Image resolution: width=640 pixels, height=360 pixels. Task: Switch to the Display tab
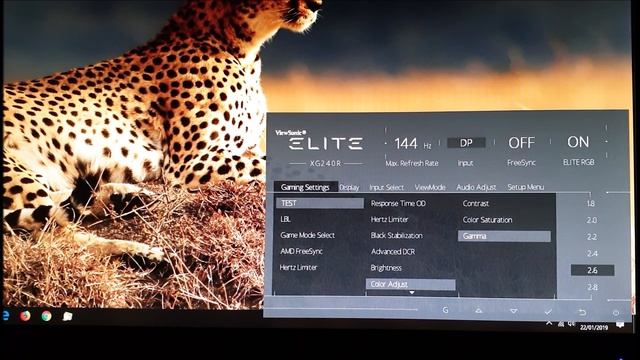[x=349, y=187]
